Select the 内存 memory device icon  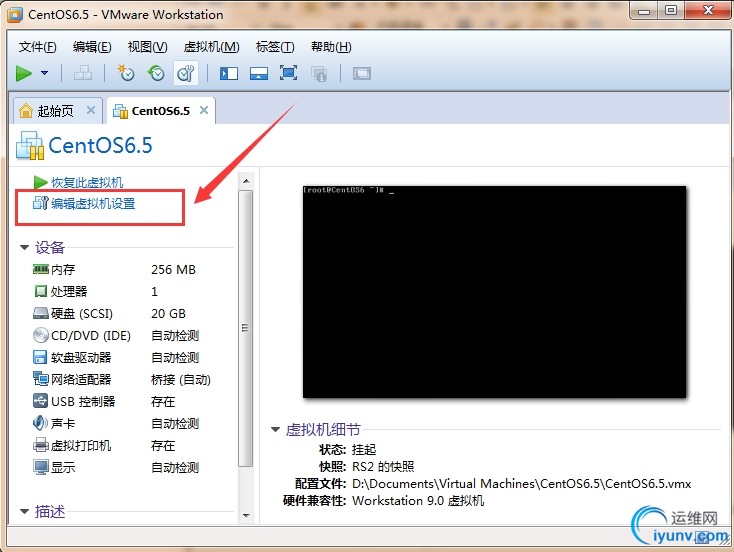(41, 269)
